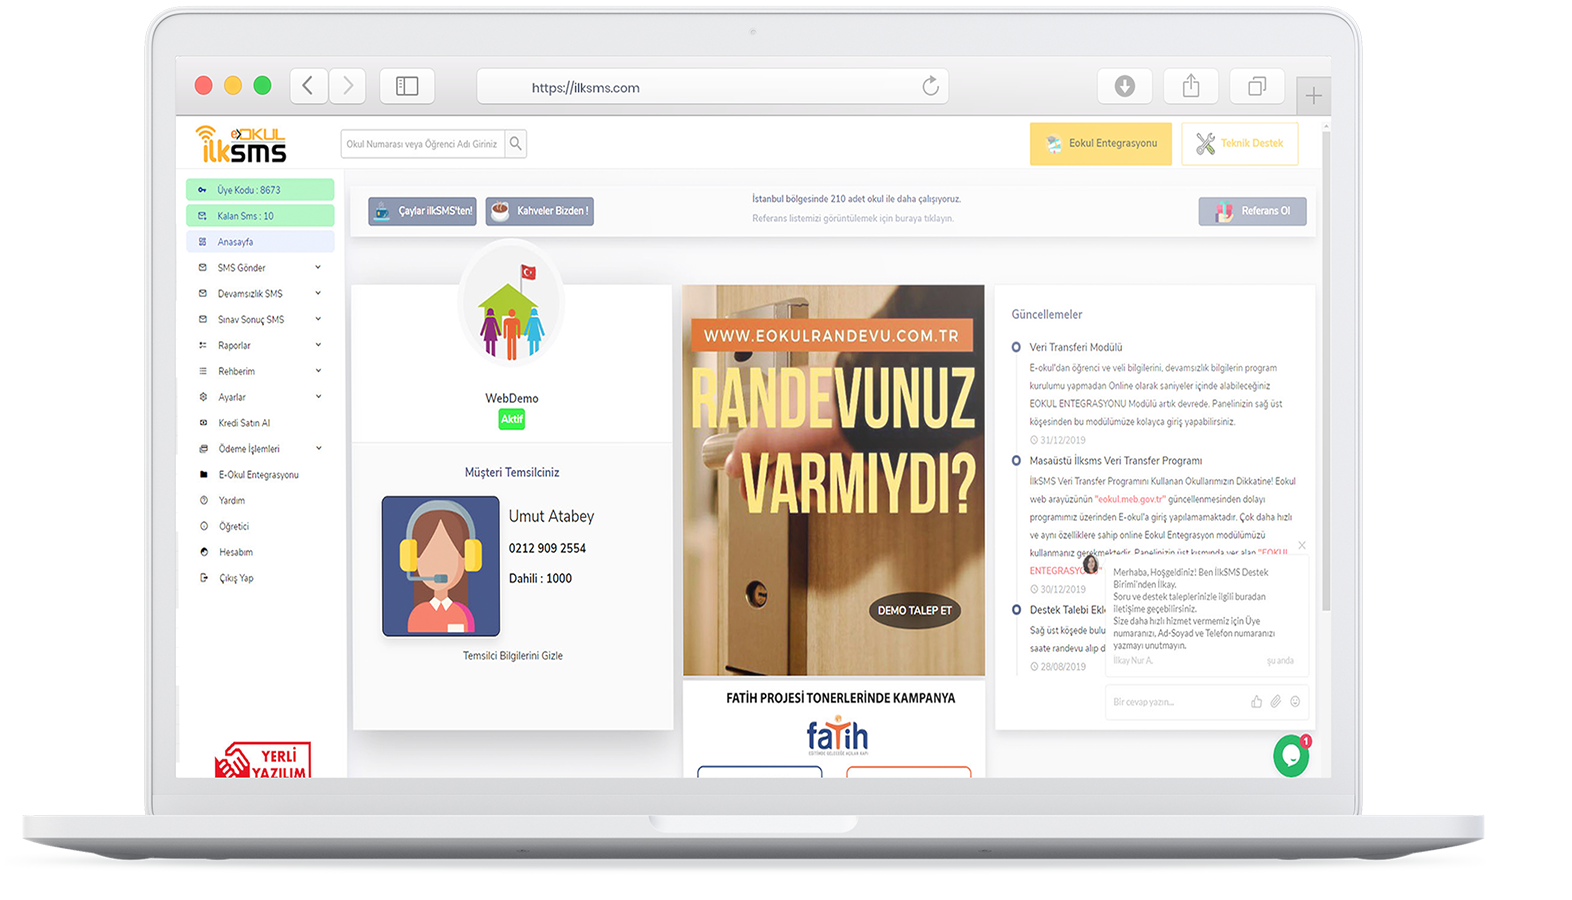Open the browser share icon

coord(1191,86)
